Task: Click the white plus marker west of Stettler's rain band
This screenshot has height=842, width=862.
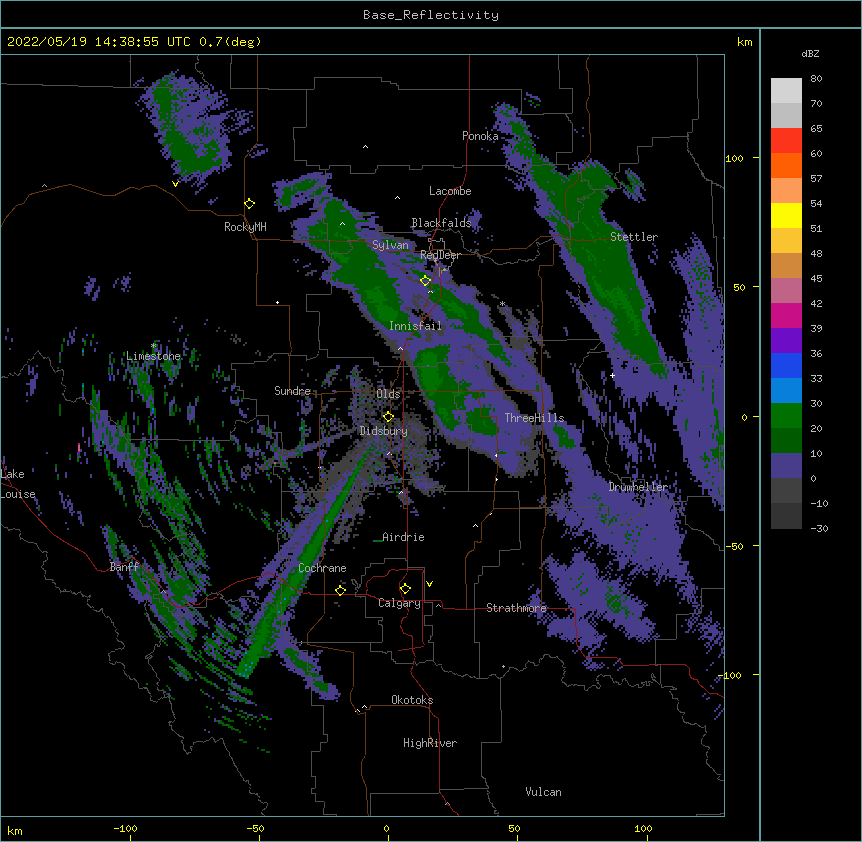Action: coord(612,375)
